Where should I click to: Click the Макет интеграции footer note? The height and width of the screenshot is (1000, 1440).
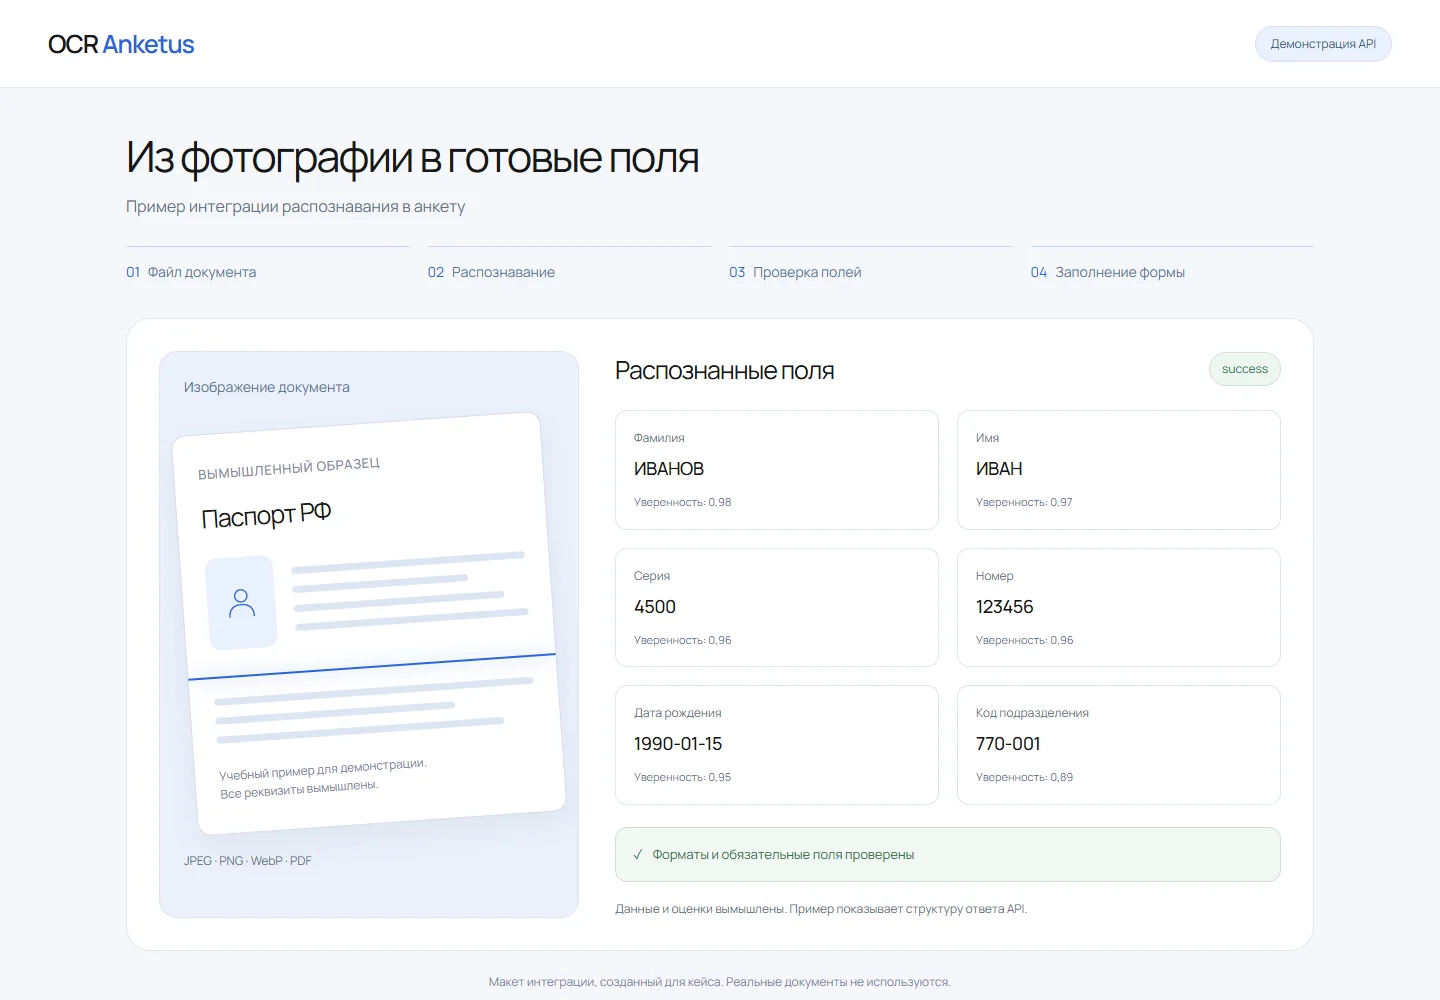pos(720,982)
